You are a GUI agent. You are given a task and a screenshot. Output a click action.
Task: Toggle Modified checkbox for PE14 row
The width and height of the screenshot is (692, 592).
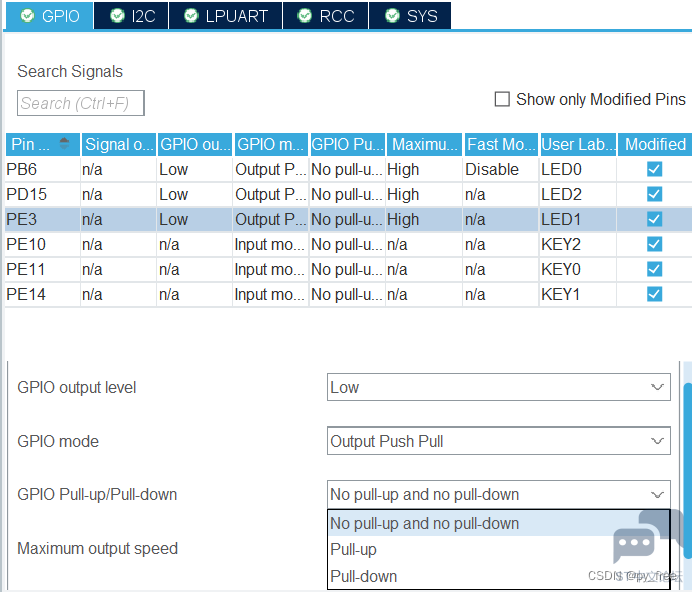(x=654, y=294)
